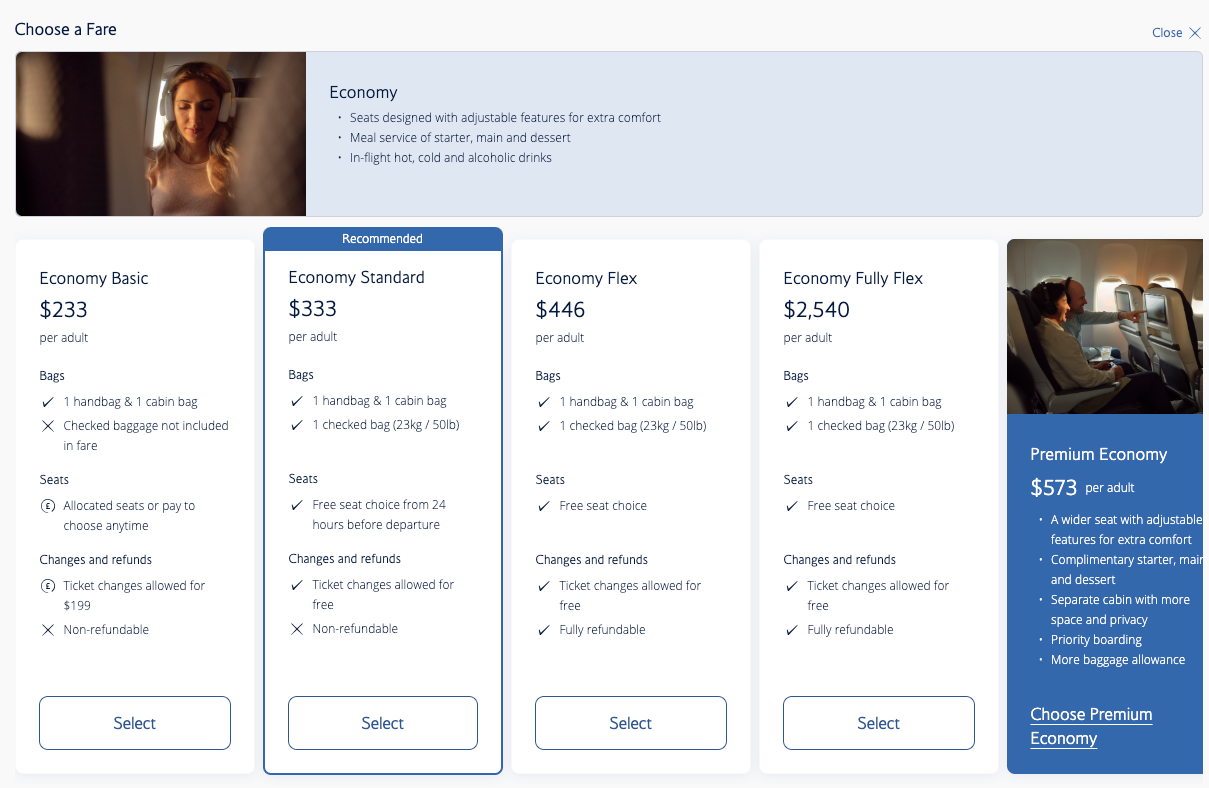The image size is (1209, 788).
Task: Select the Economy Standard fare
Action: coord(383,723)
